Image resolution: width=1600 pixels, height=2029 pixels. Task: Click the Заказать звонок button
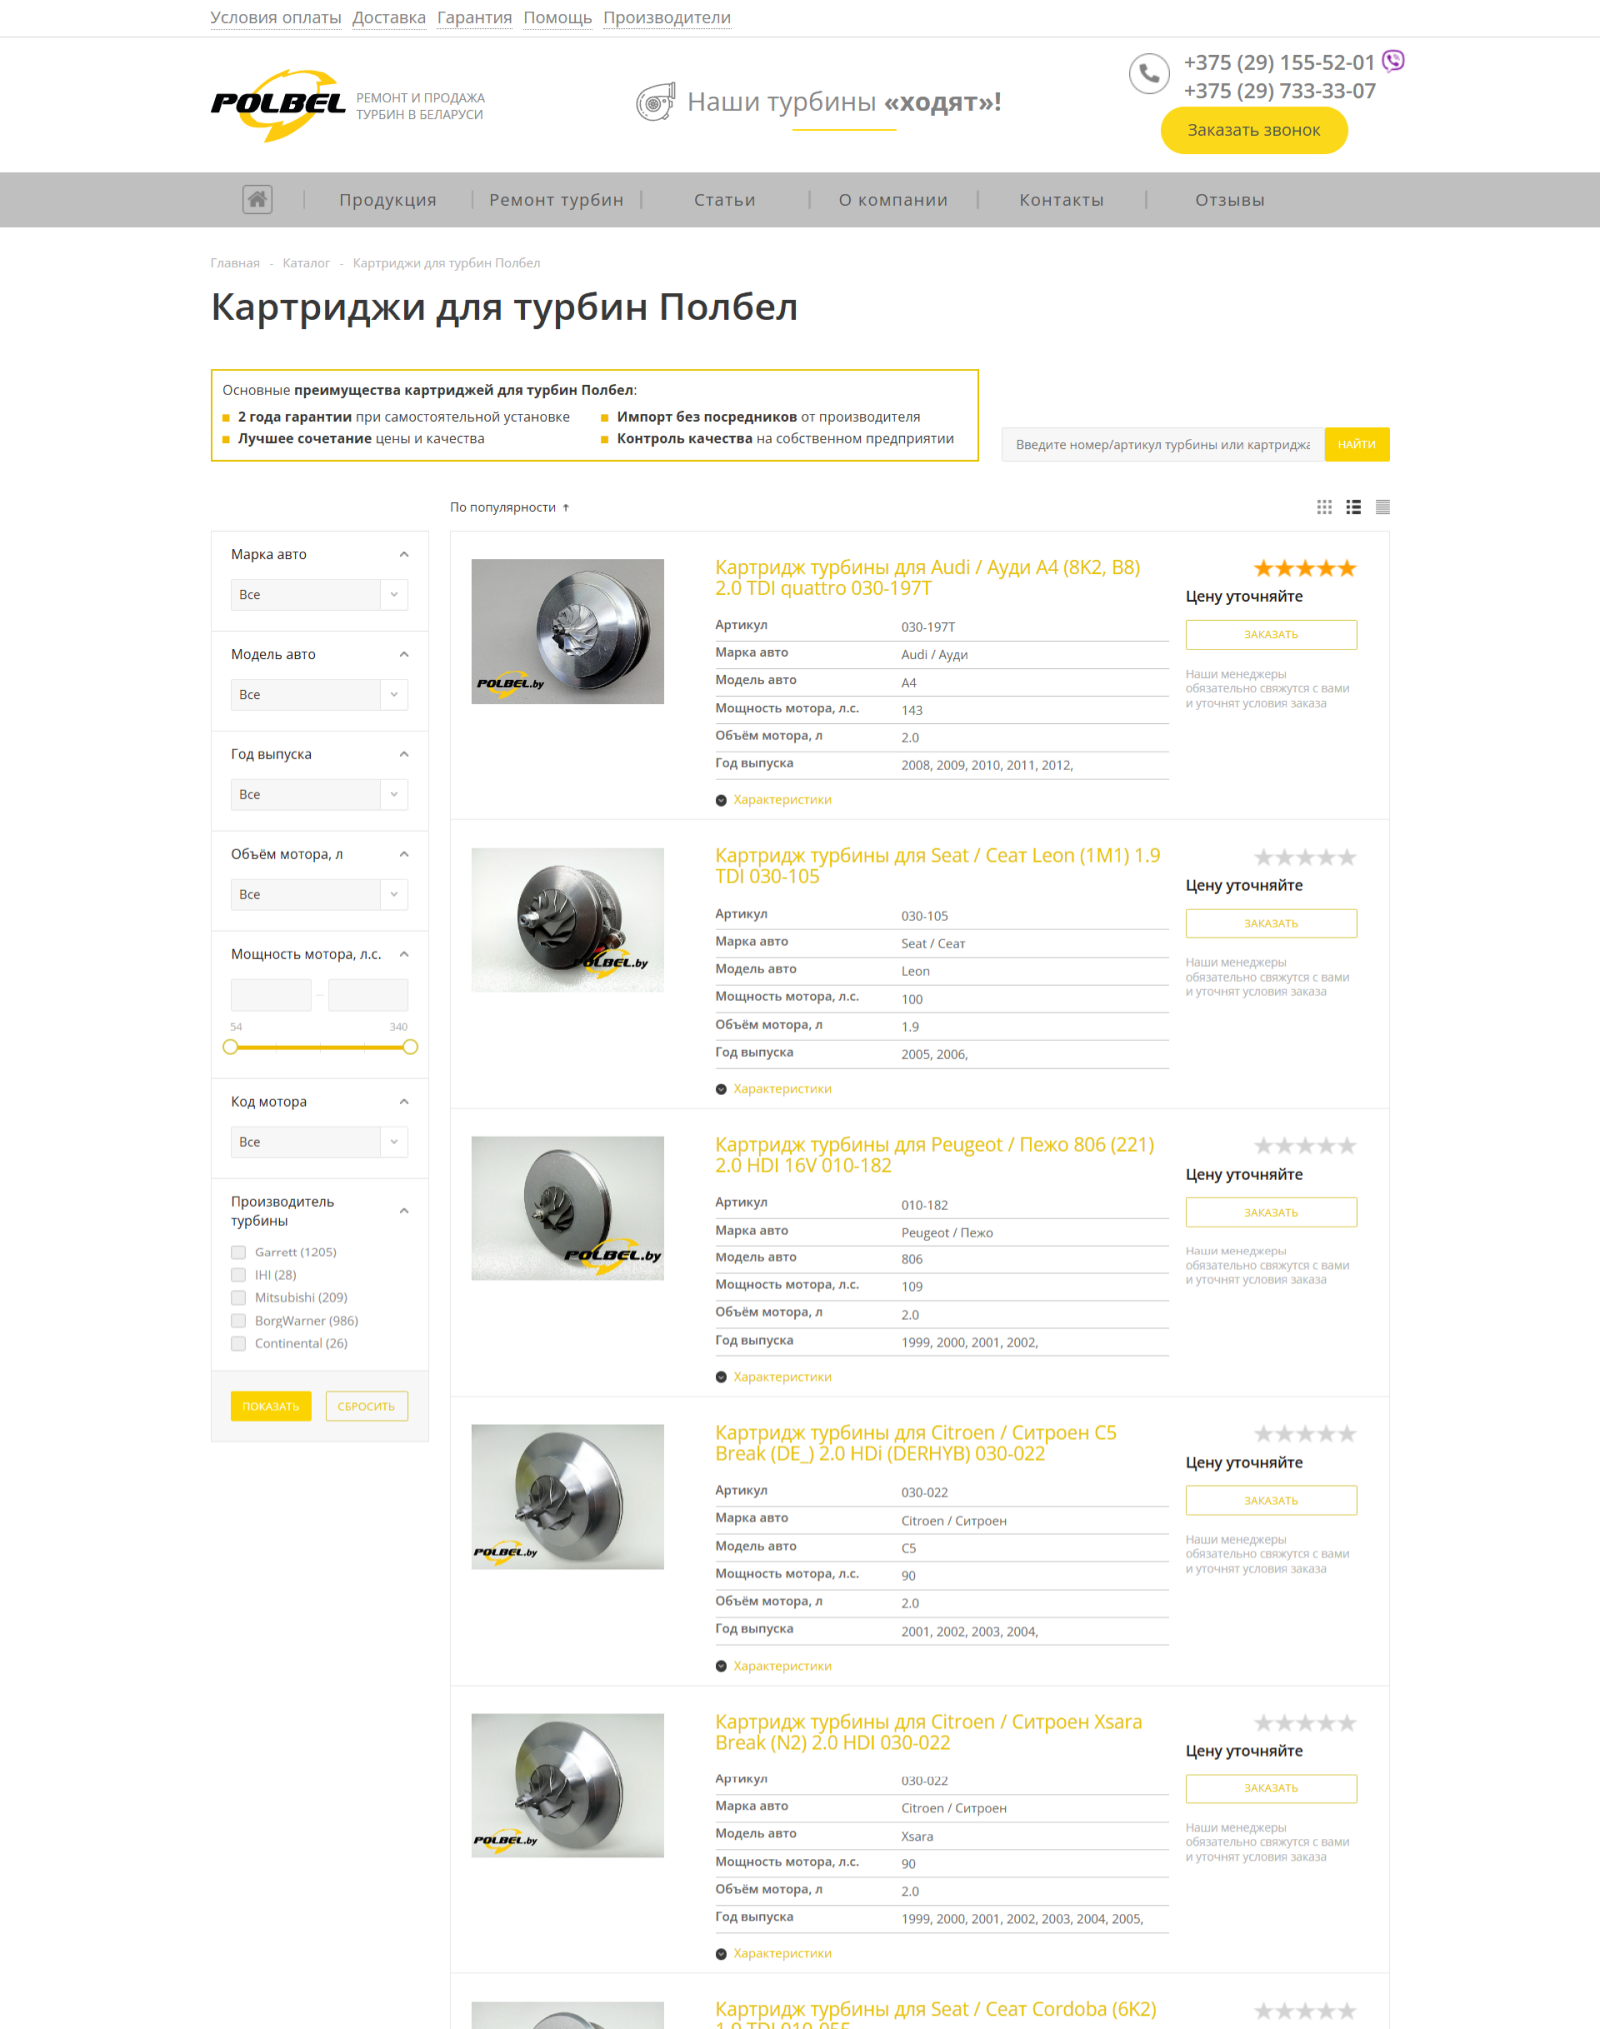point(1254,130)
